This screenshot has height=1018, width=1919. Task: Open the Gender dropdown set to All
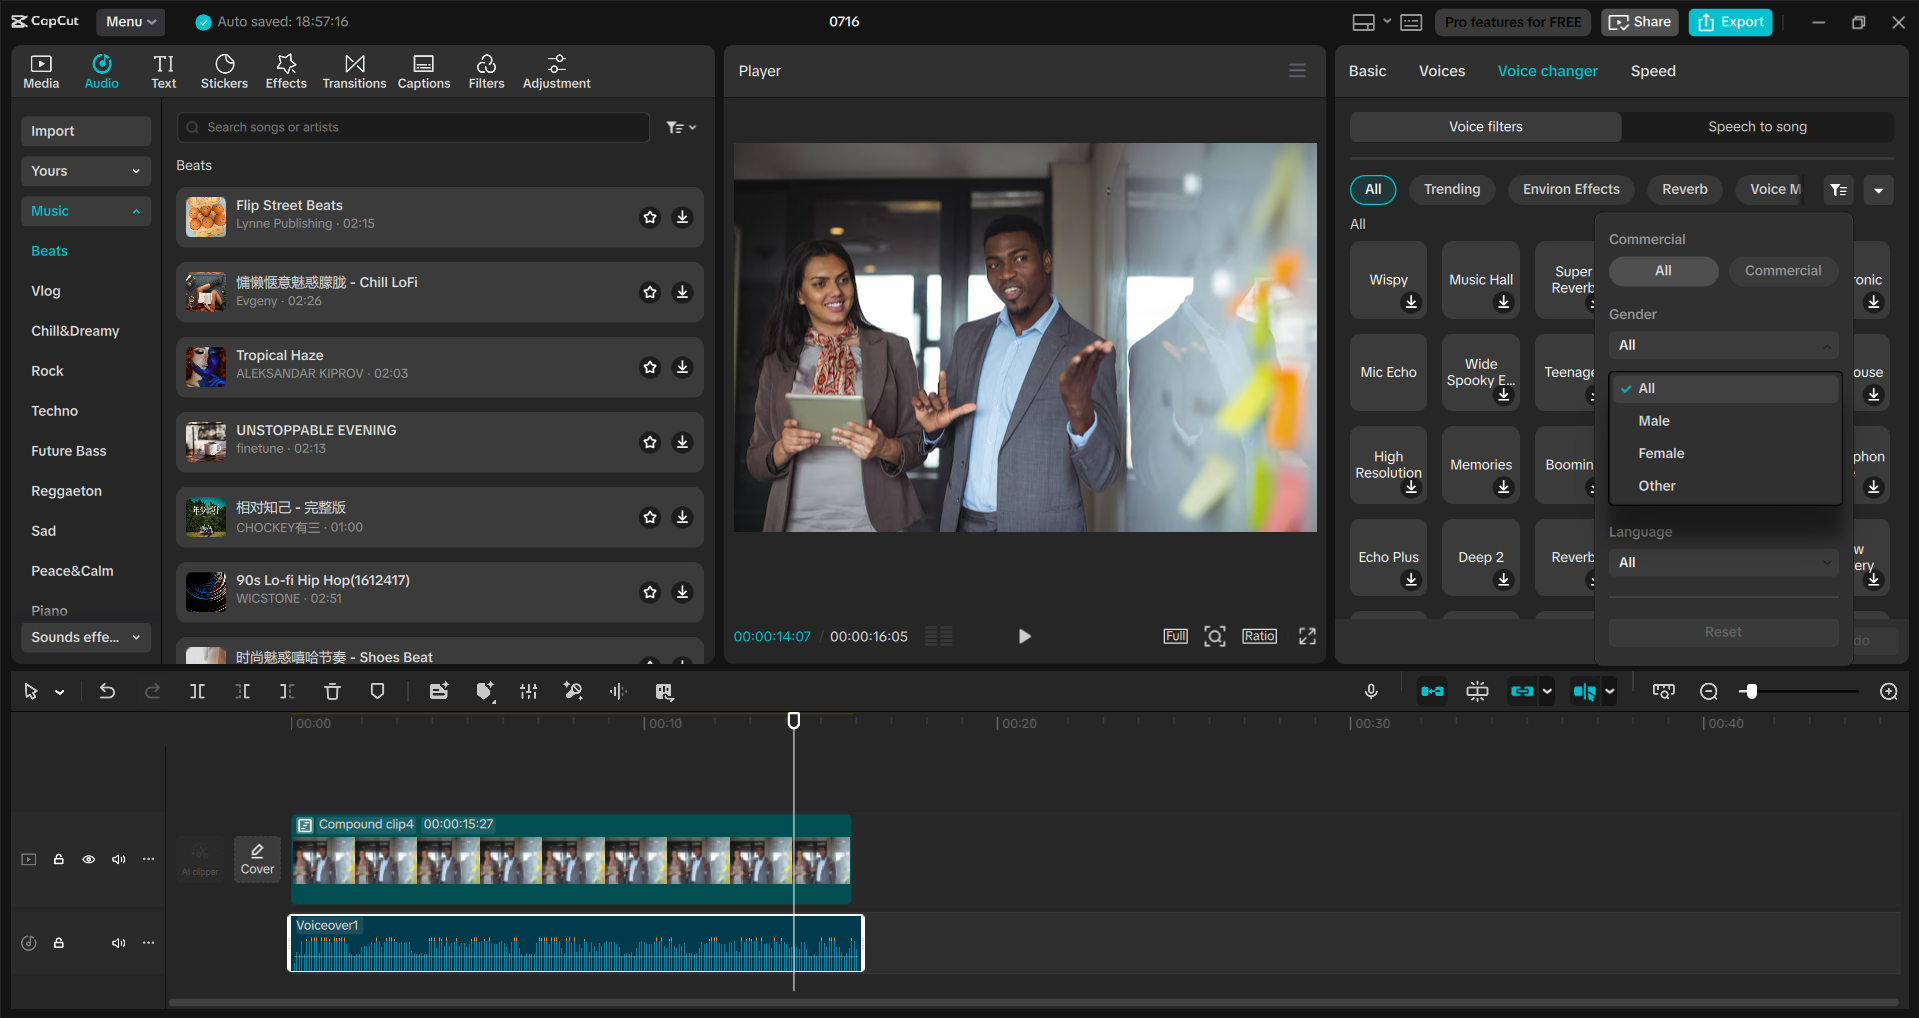coord(1722,345)
